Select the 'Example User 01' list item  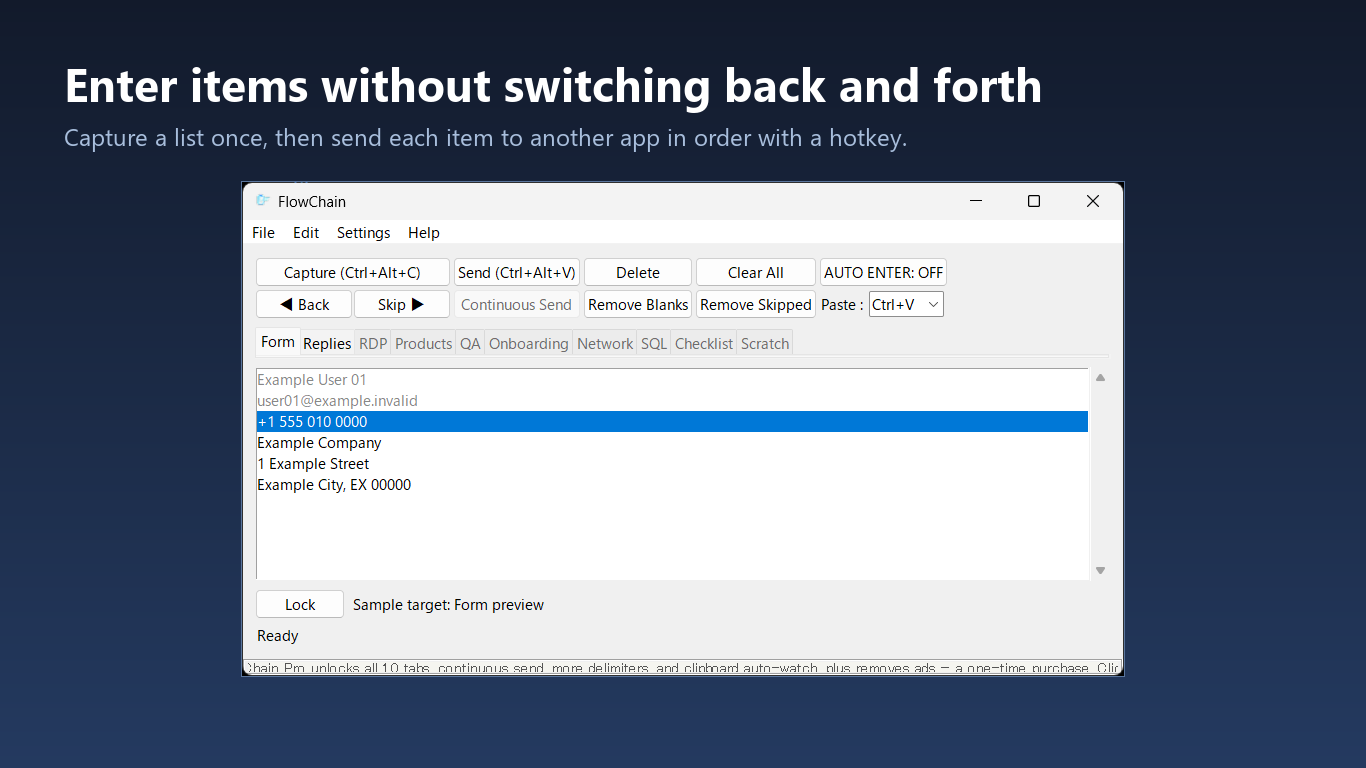(x=672, y=380)
